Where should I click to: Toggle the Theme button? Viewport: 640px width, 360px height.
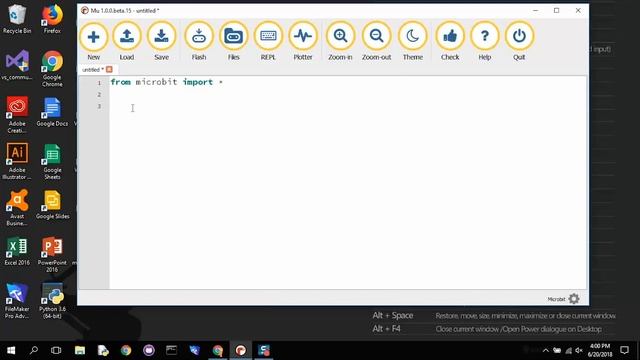click(x=413, y=41)
